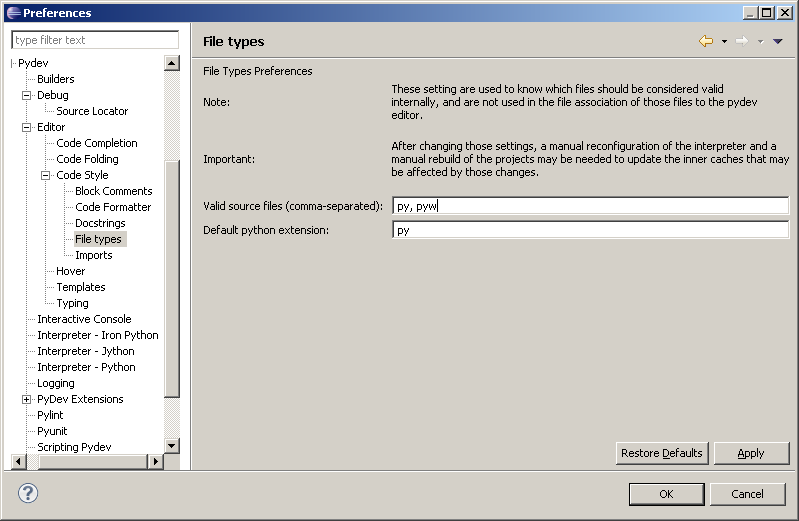Maximize the Preferences window
799x521 pixels.
point(766,13)
